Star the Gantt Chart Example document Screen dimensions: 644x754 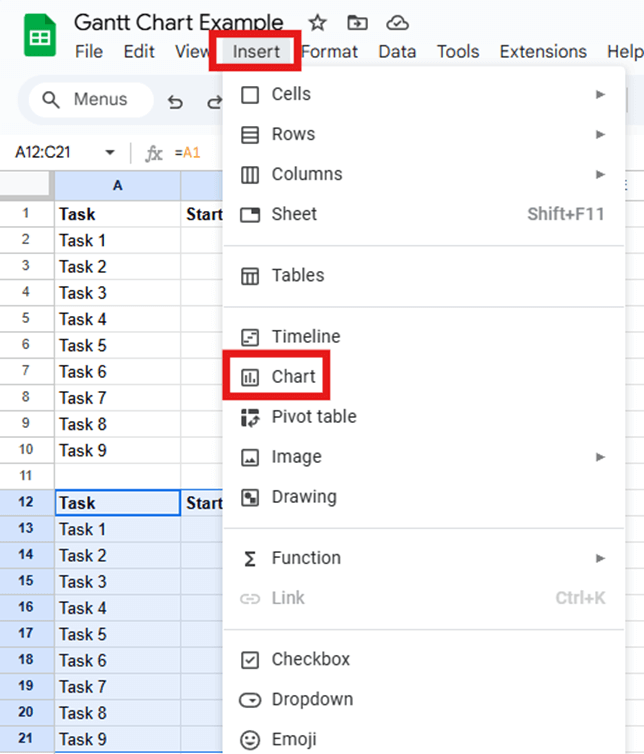[317, 23]
